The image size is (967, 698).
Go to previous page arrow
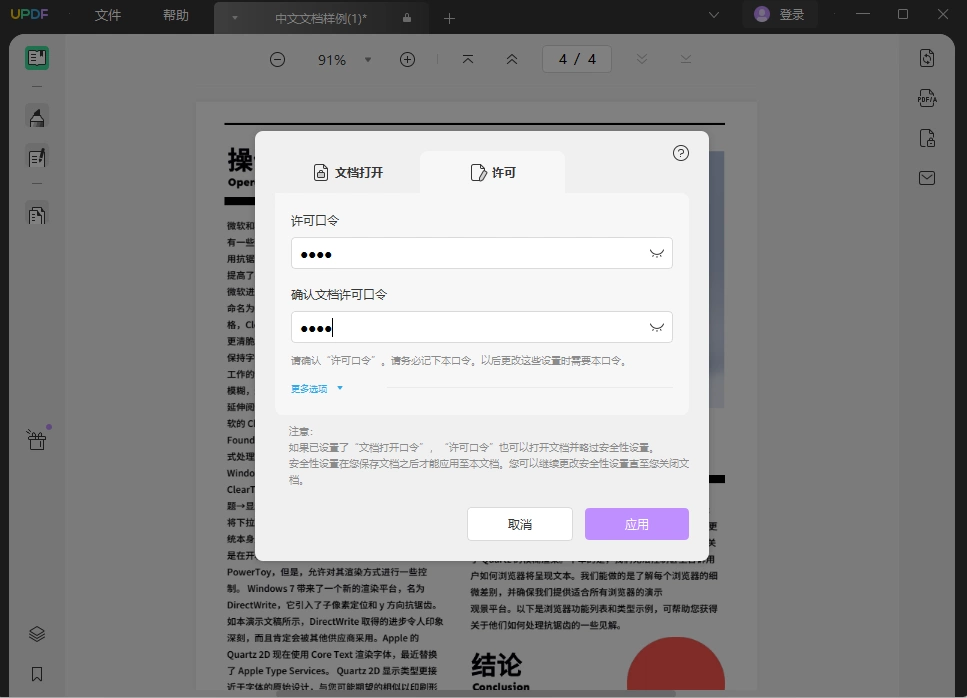(512, 59)
